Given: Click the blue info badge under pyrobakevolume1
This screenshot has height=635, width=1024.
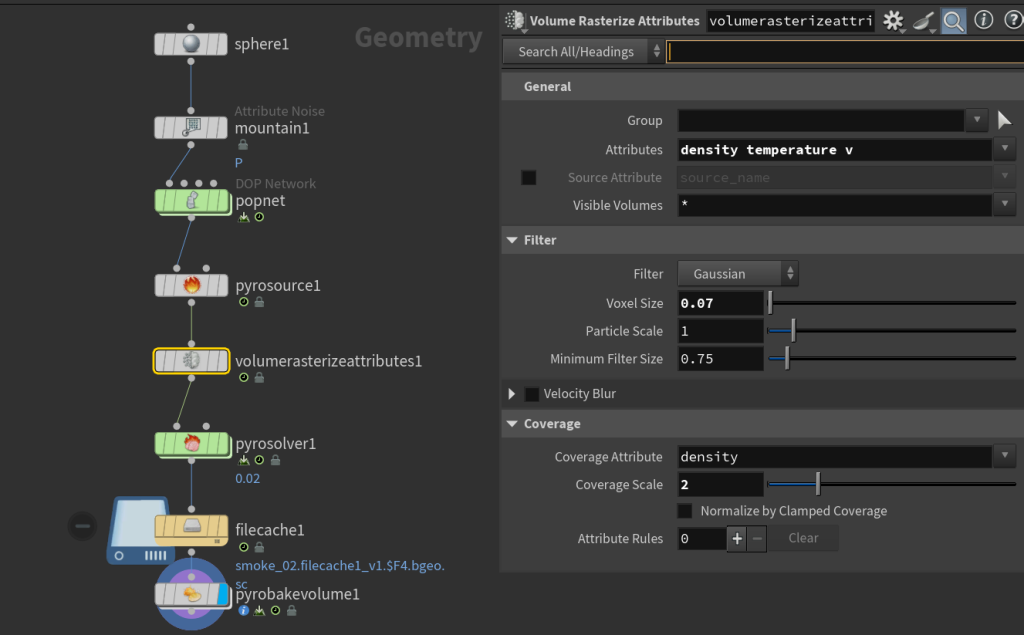Looking at the screenshot, I should [x=244, y=611].
